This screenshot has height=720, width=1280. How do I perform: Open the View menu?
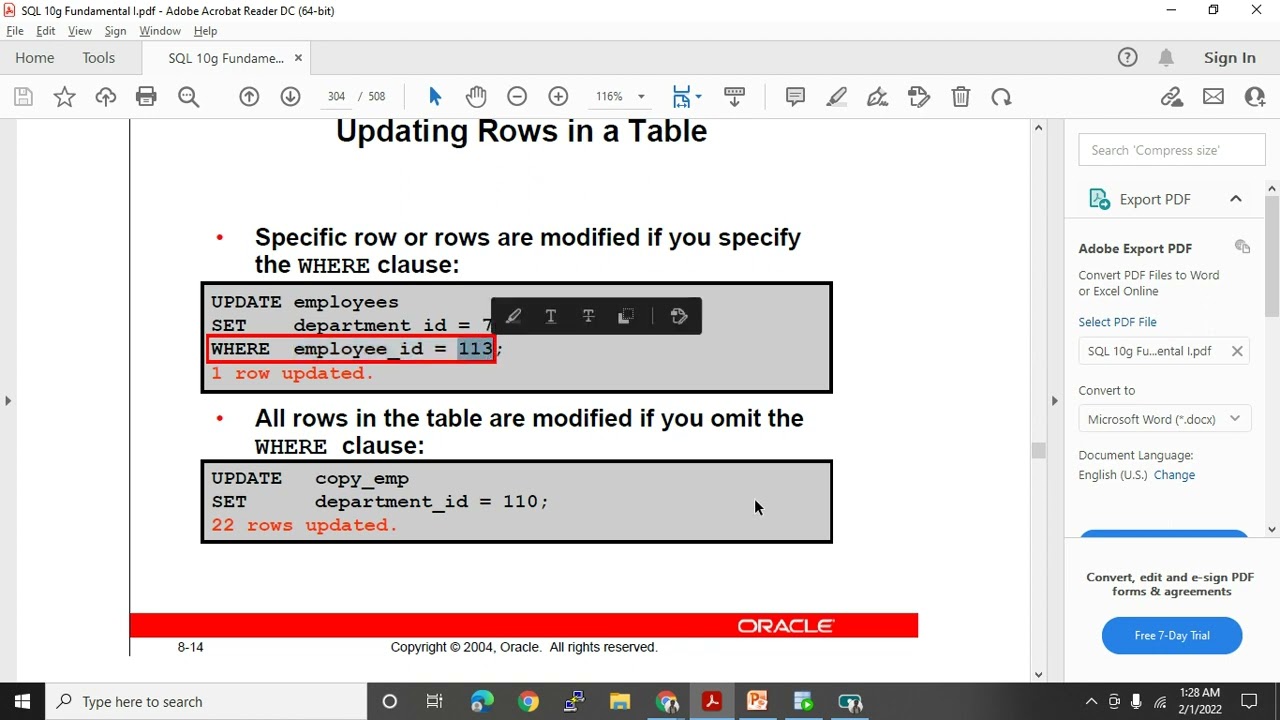pyautogui.click(x=80, y=31)
